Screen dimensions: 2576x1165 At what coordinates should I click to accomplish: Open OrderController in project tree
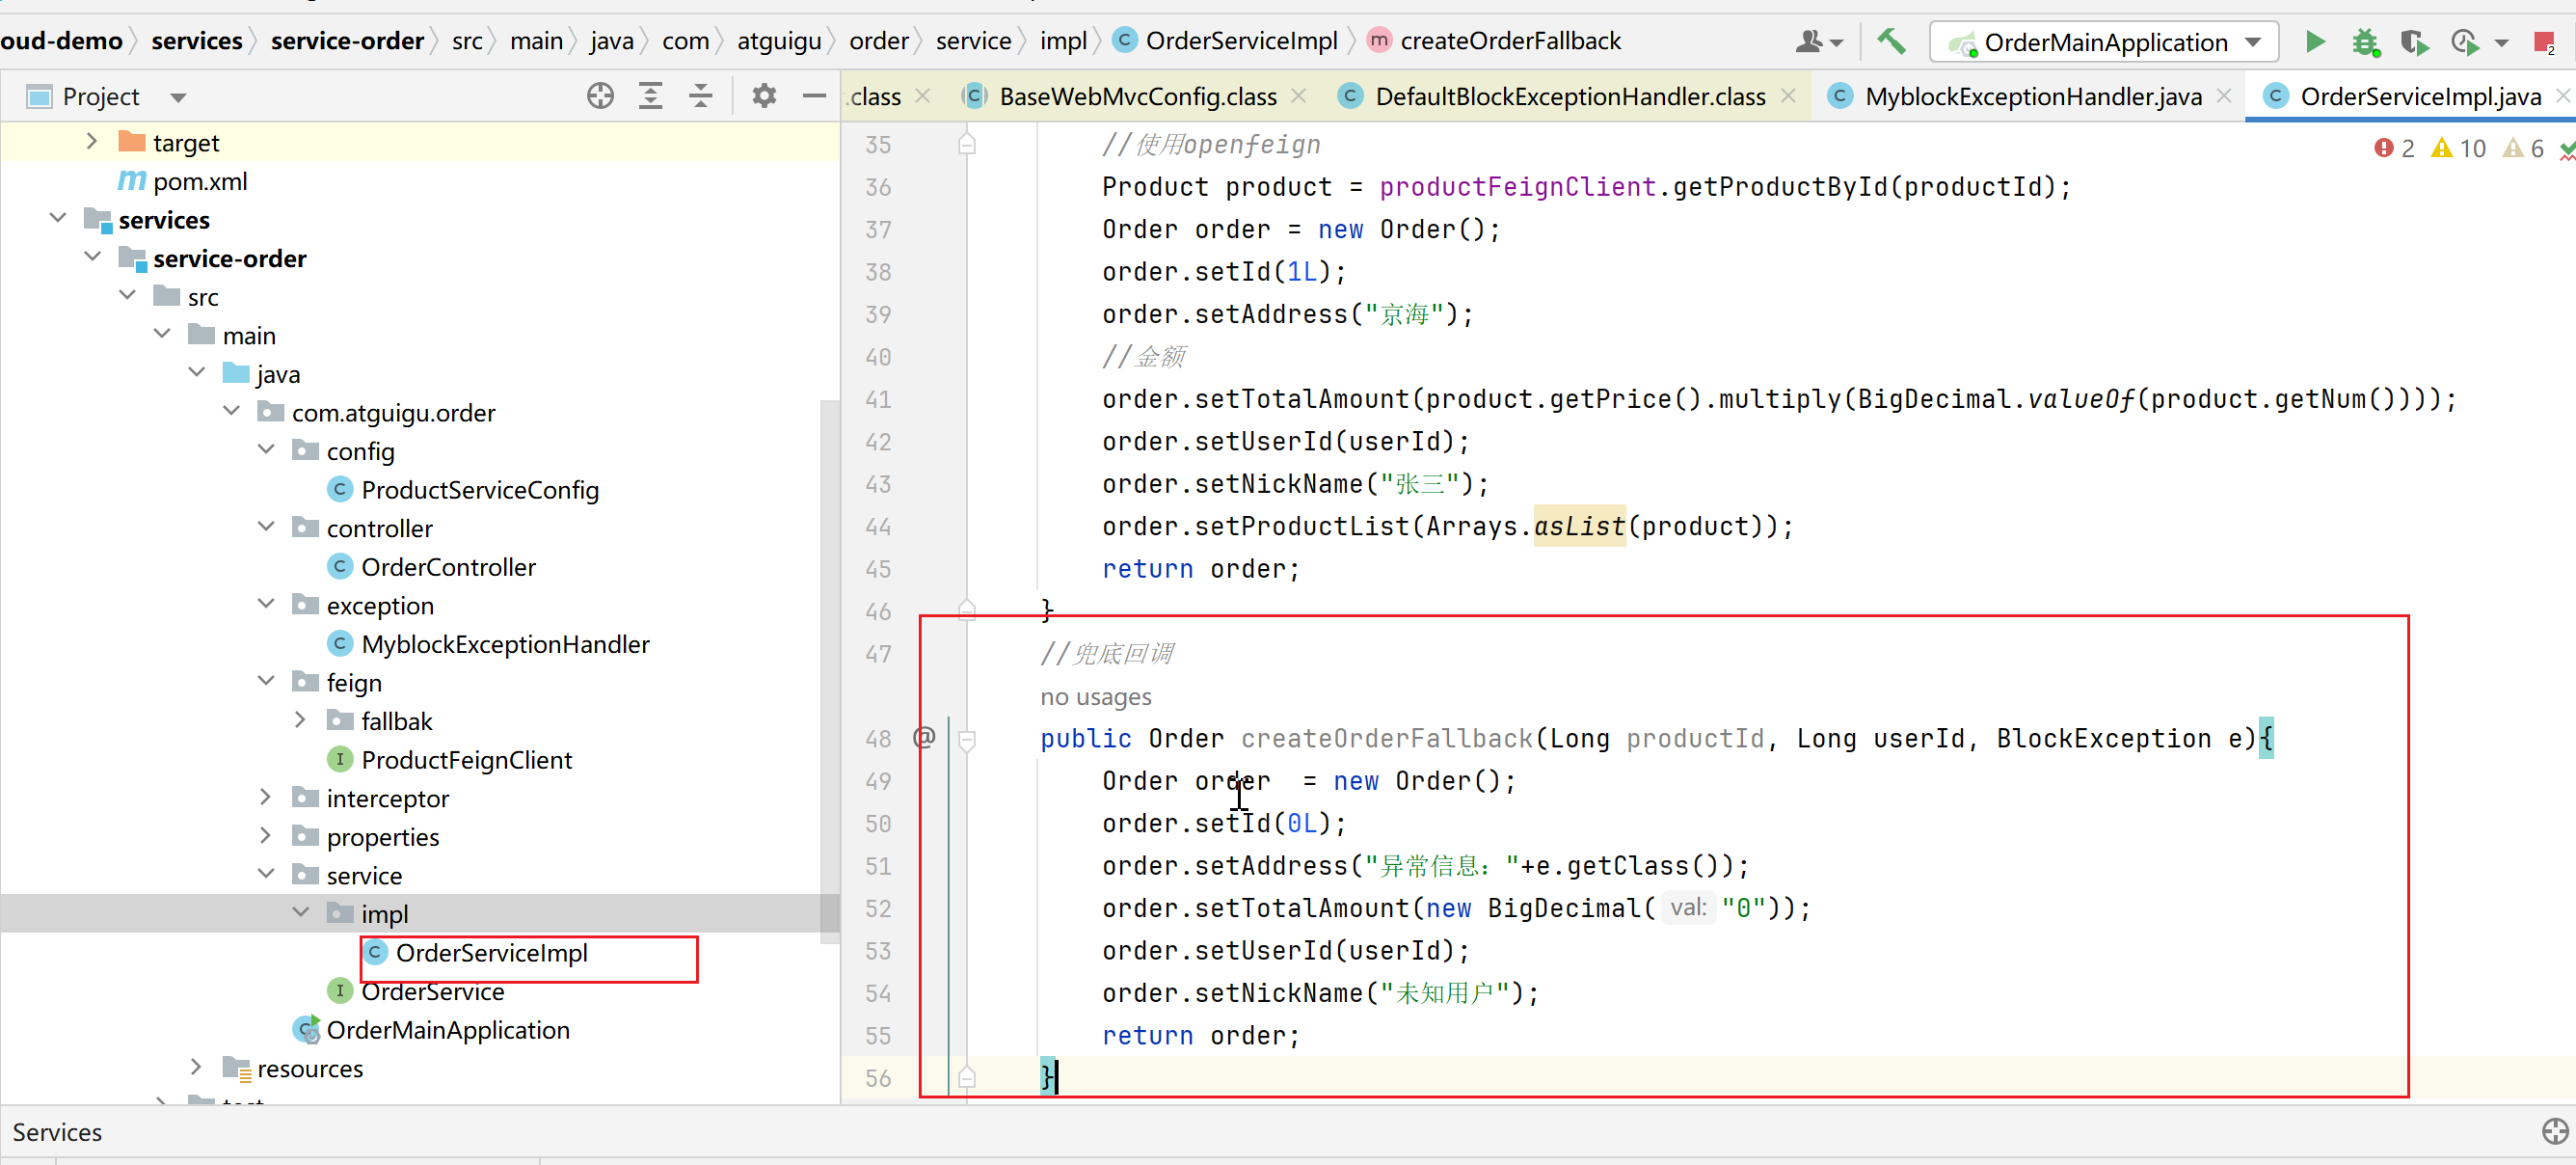click(x=447, y=567)
